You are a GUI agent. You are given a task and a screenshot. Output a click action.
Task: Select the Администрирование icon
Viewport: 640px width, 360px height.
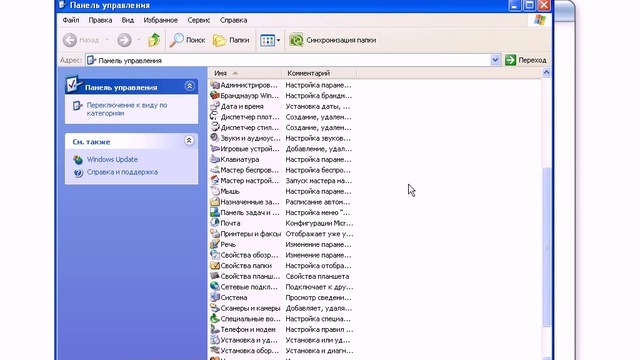coord(215,85)
